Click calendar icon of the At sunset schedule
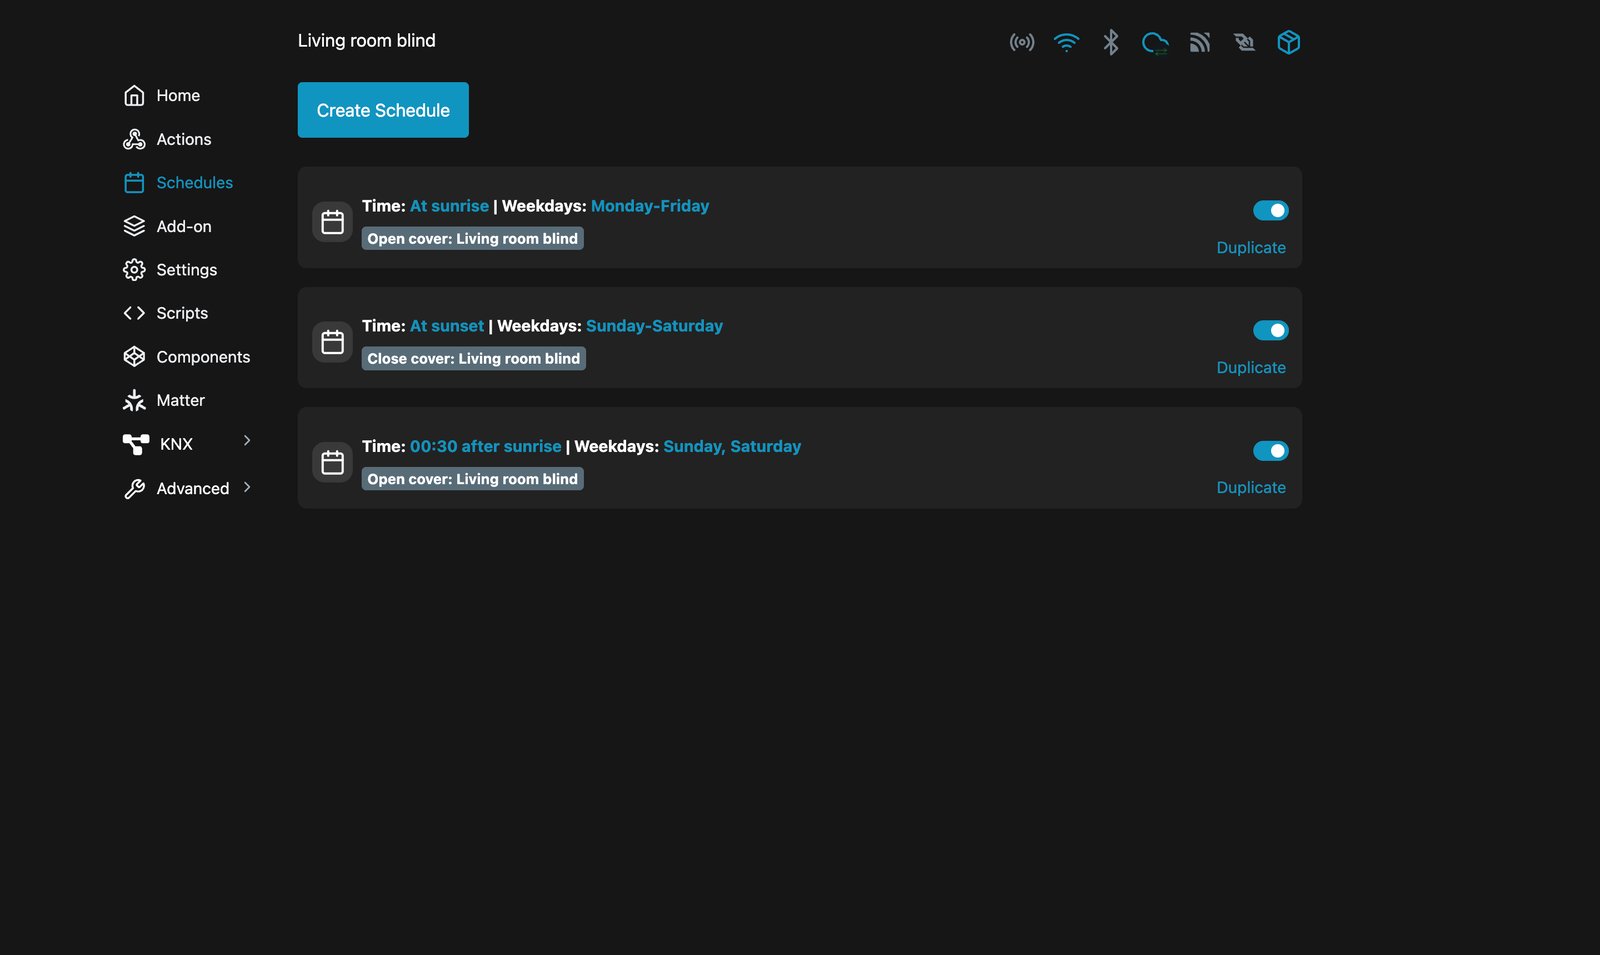Image resolution: width=1600 pixels, height=955 pixels. pos(333,342)
